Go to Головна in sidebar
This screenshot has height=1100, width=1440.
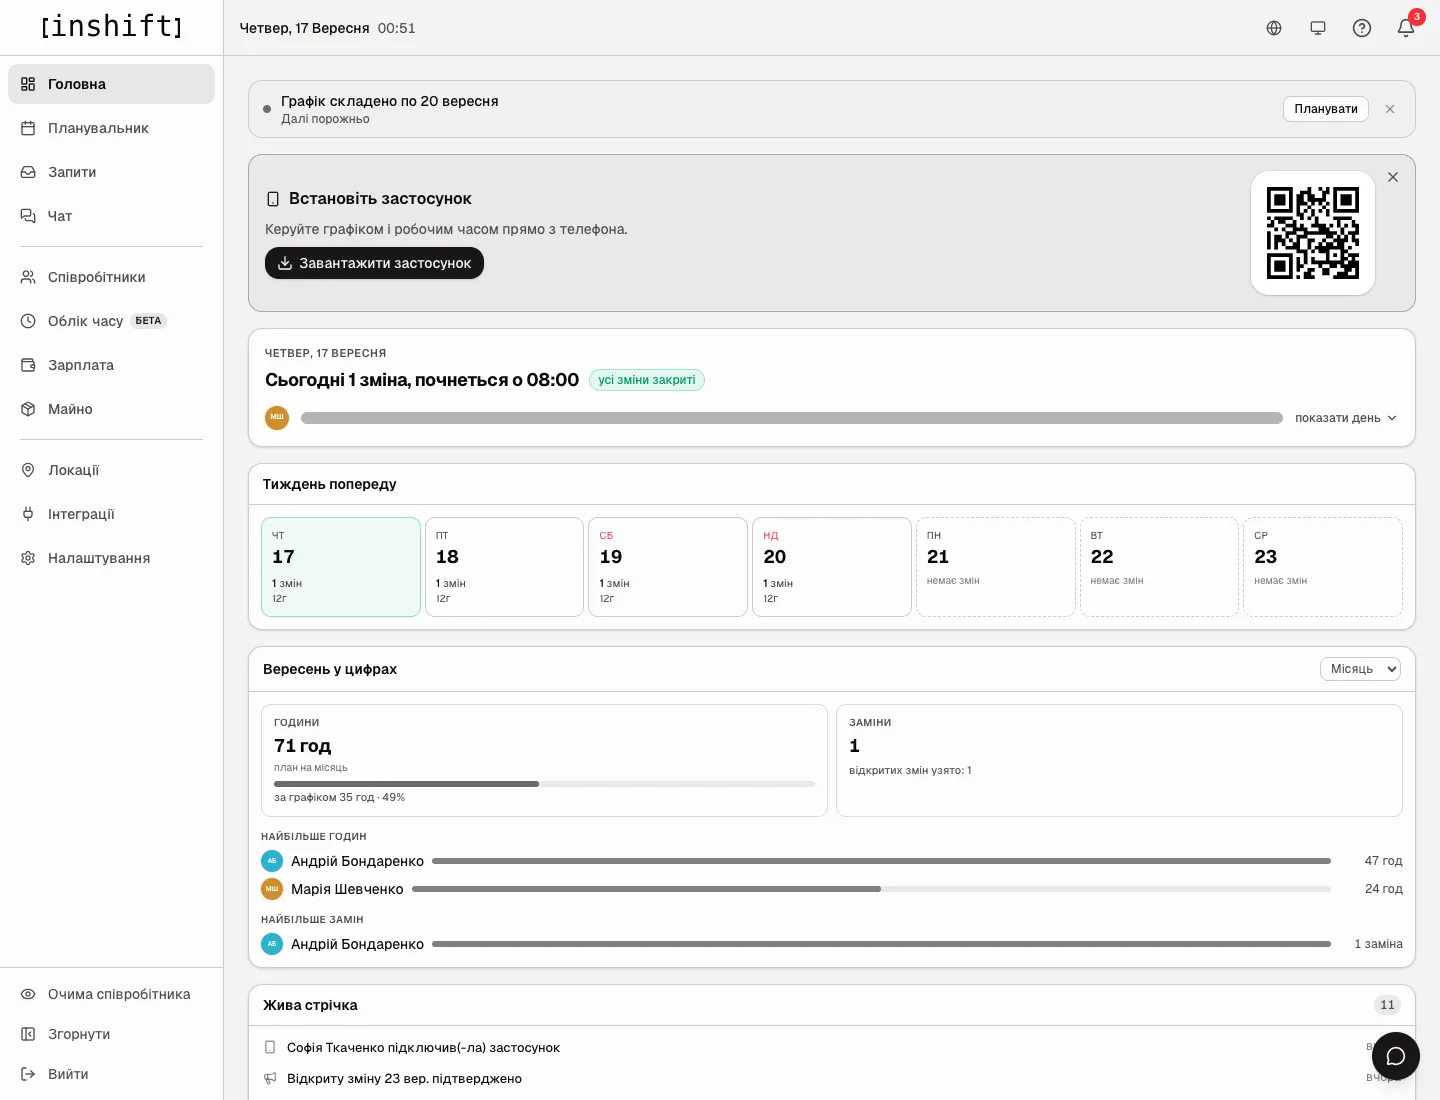(x=111, y=84)
